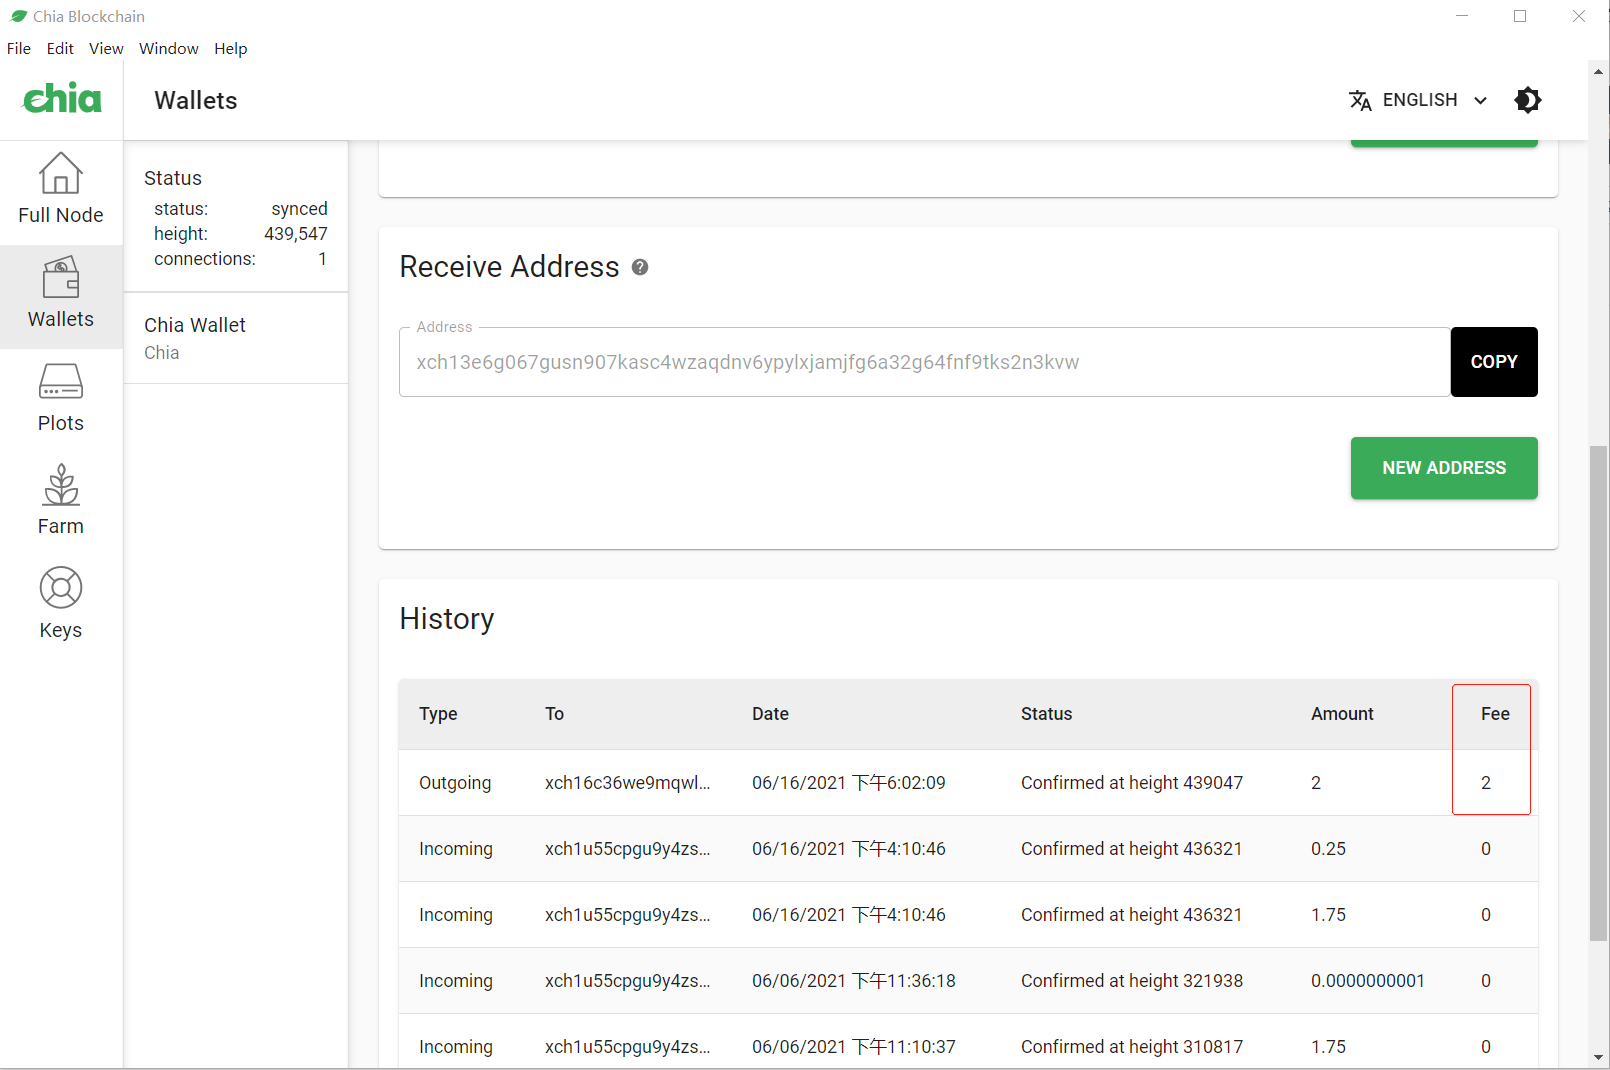Viewport: 1610px width, 1070px height.
Task: Click the Chia logo
Action: (x=62, y=99)
